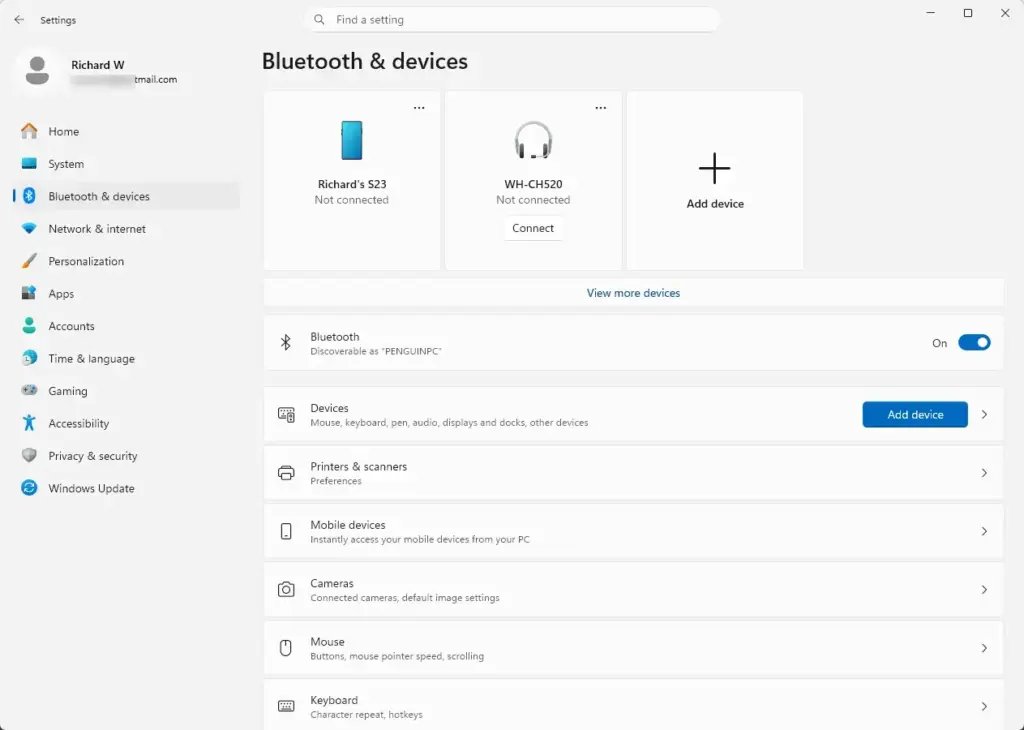Open Personalization settings label
This screenshot has height=730, width=1024.
tap(86, 261)
